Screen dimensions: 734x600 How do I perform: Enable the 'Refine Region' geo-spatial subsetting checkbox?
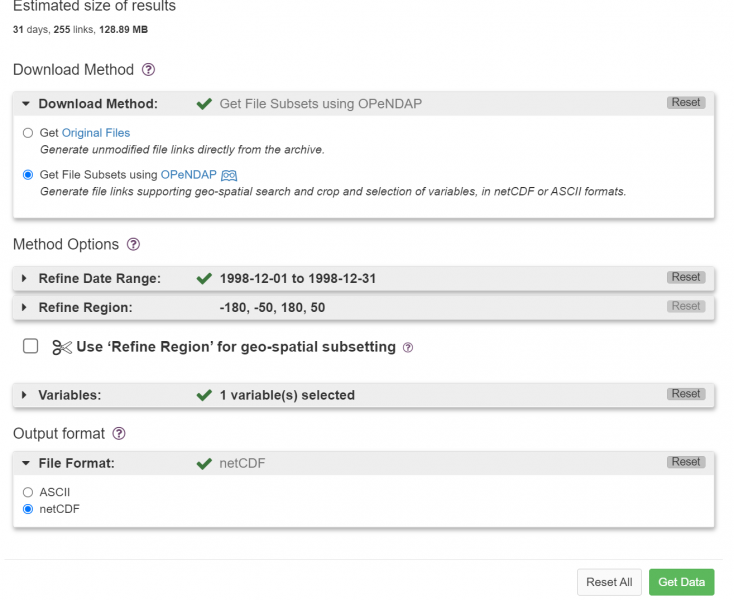point(31,346)
